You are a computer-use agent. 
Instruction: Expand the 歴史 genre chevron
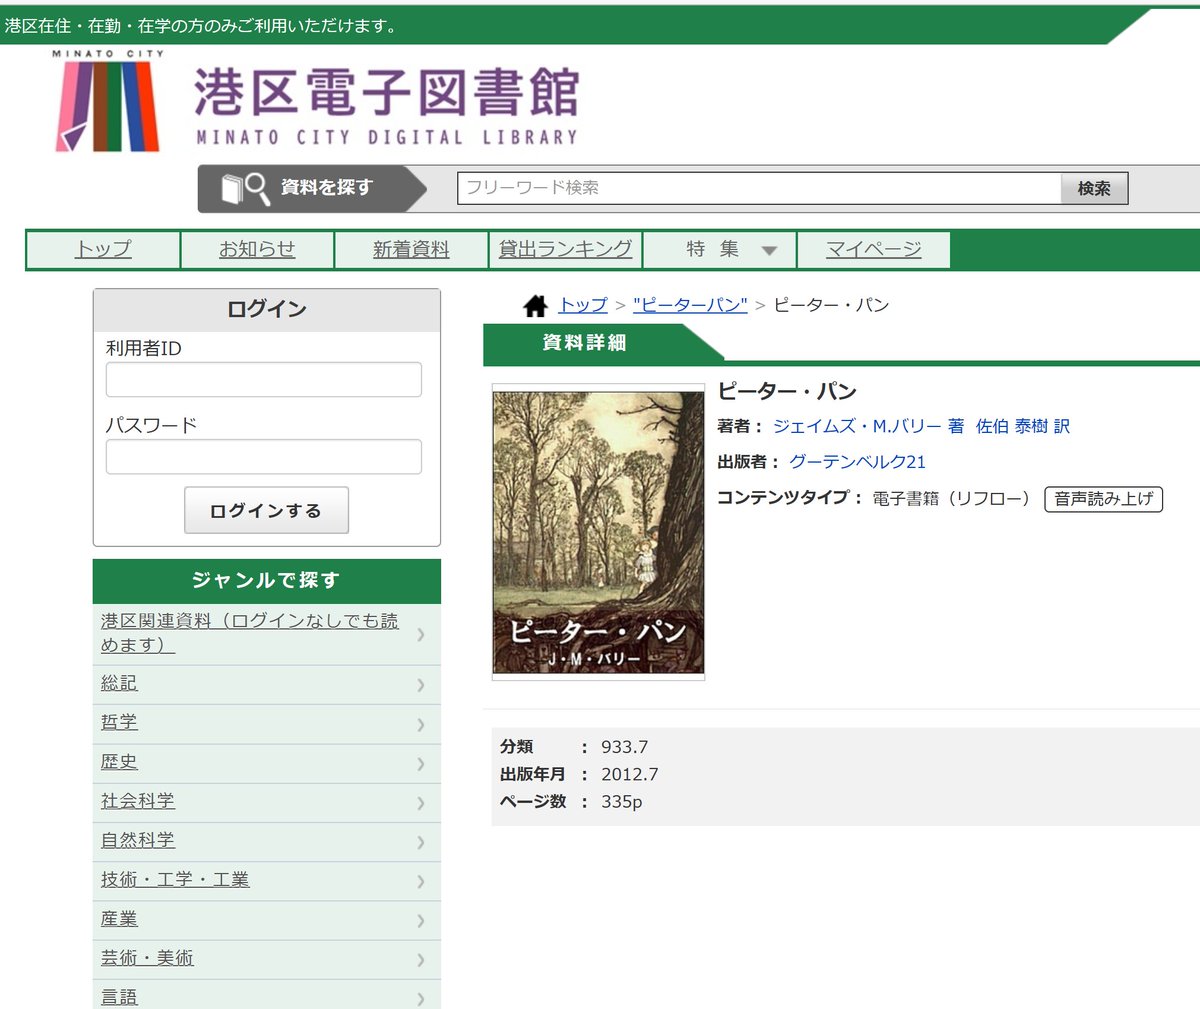[421, 764]
